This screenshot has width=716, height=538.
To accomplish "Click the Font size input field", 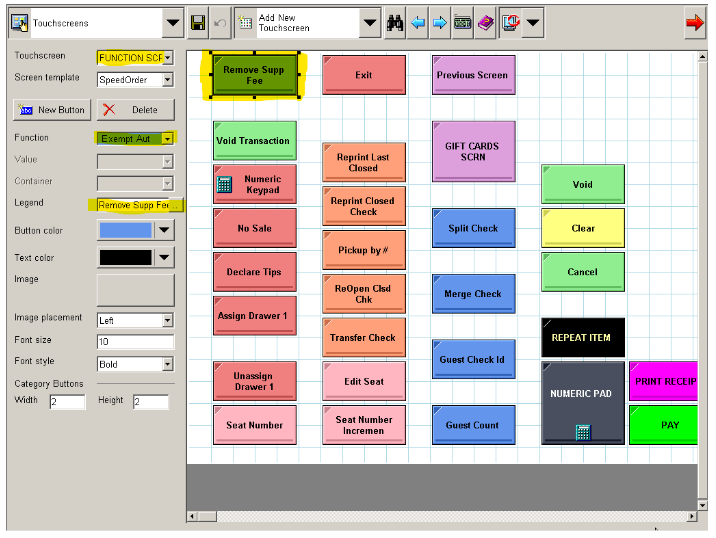I will pos(135,342).
